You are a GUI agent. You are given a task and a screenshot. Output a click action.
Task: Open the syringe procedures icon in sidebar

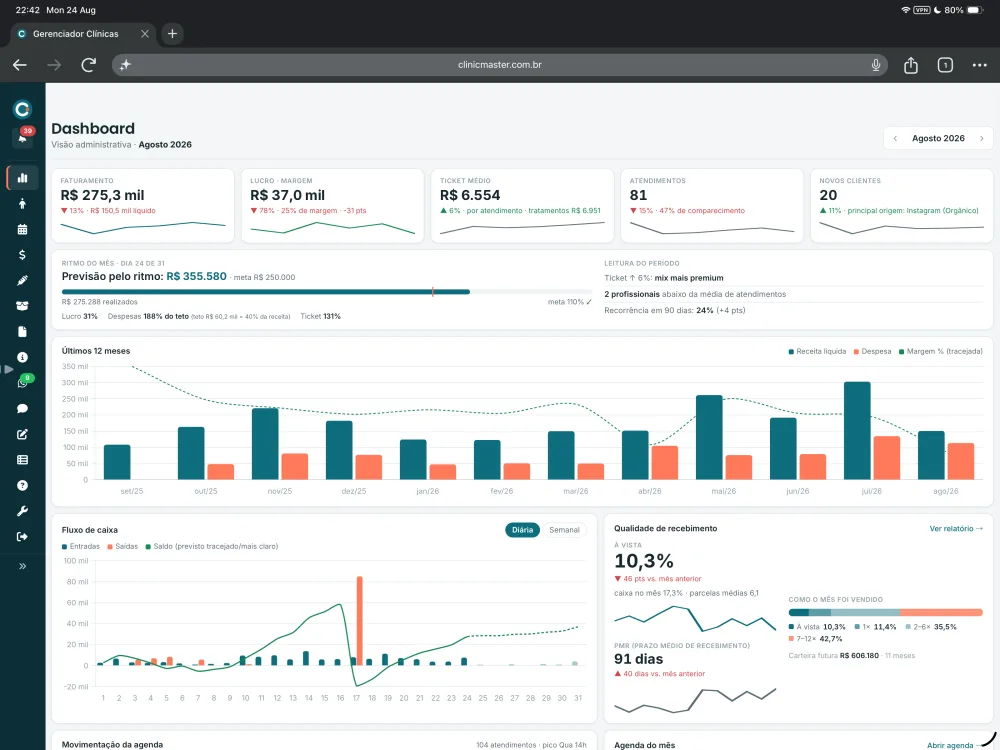coord(22,280)
